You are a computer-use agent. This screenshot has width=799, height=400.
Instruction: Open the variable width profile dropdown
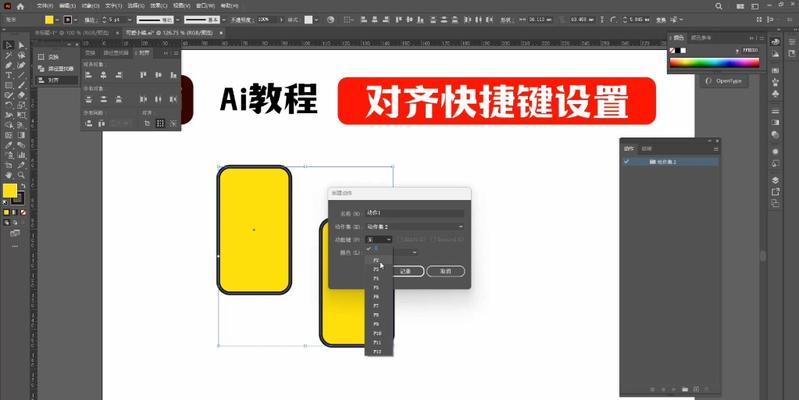point(177,20)
